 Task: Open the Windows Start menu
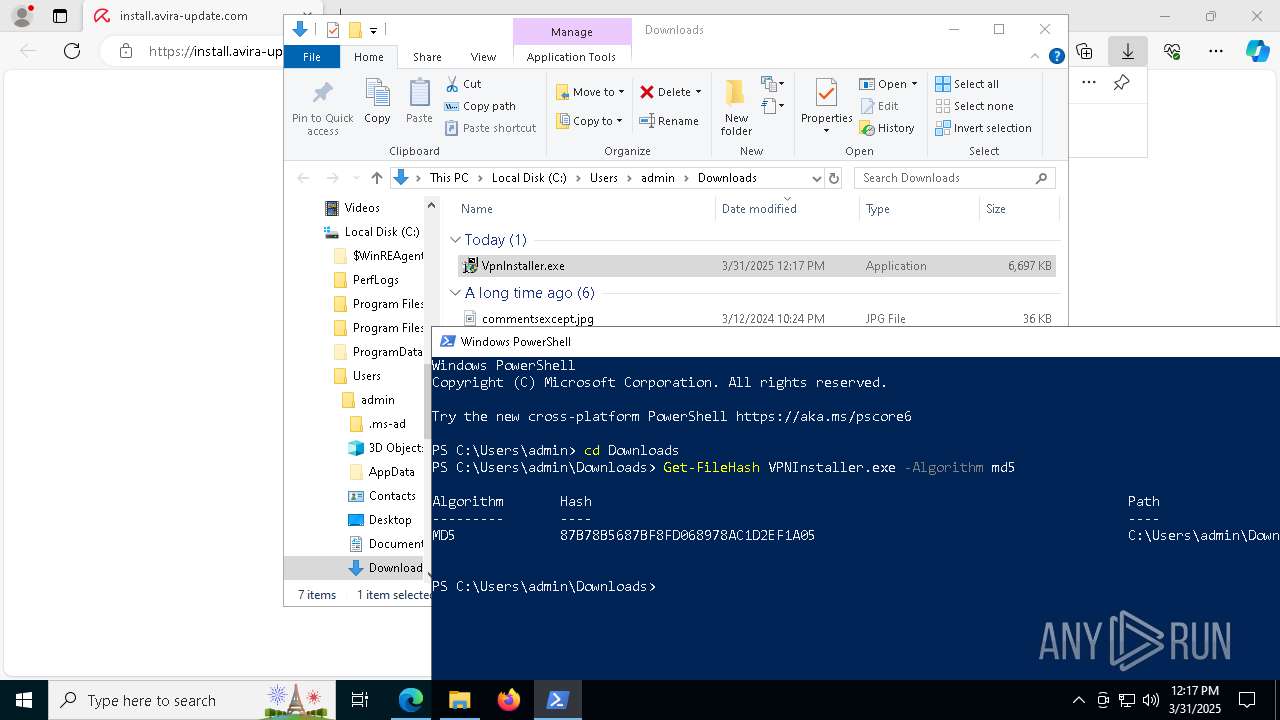(x=24, y=700)
